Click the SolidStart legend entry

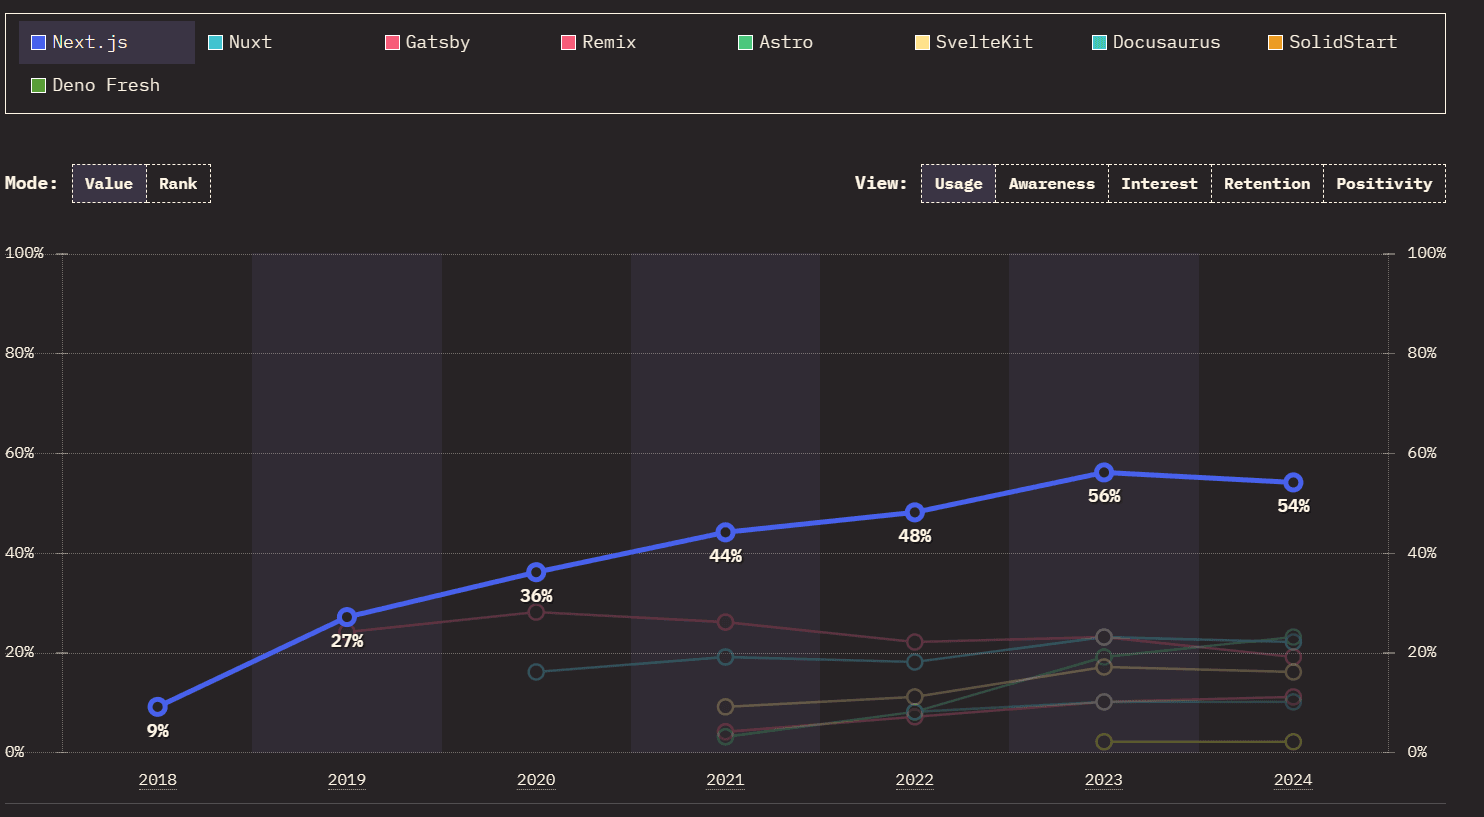click(1333, 42)
